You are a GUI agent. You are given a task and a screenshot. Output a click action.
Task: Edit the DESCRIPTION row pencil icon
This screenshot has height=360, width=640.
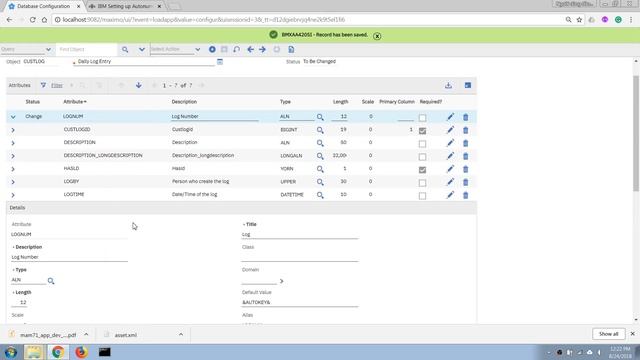click(x=450, y=143)
